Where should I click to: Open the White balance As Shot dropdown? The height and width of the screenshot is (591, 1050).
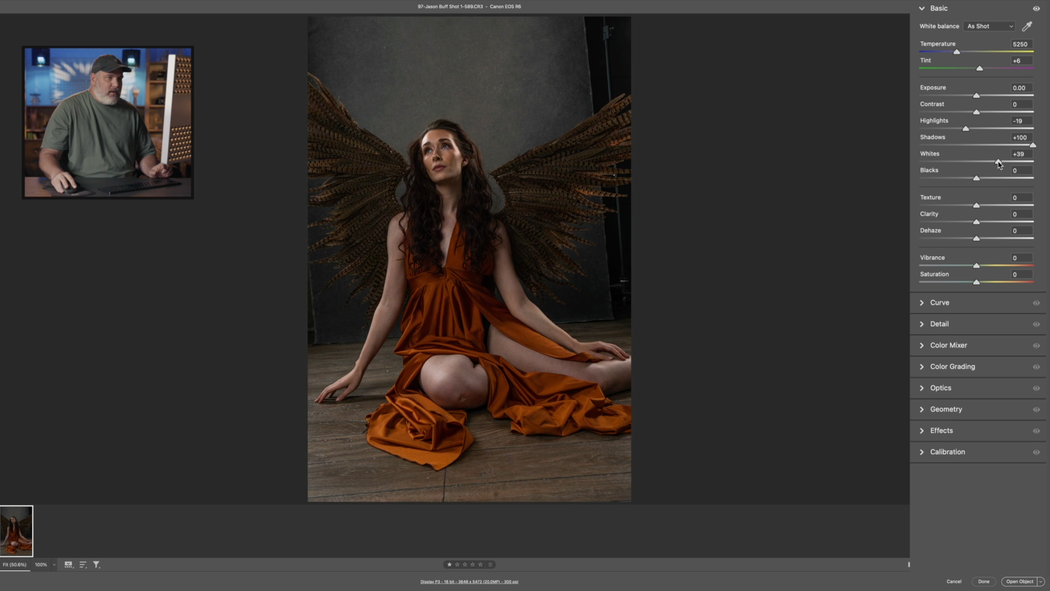coord(990,26)
